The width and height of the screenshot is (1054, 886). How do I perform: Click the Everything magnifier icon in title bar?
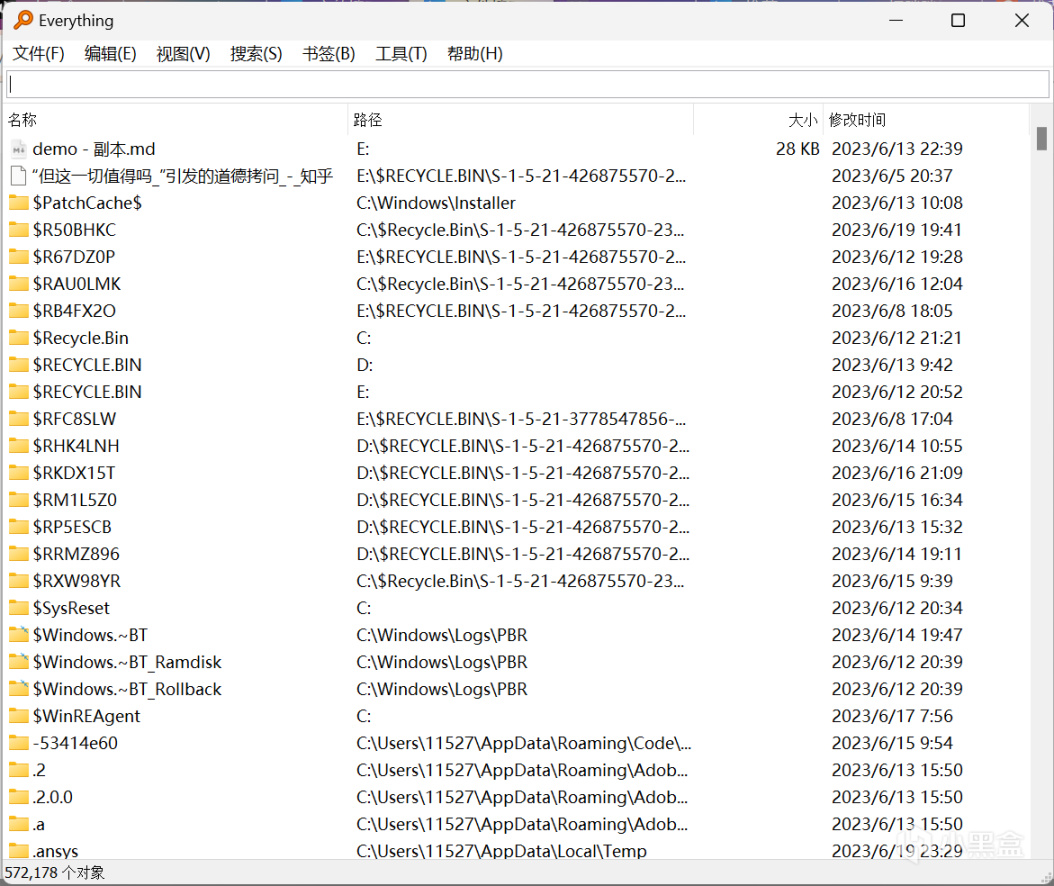click(x=24, y=19)
